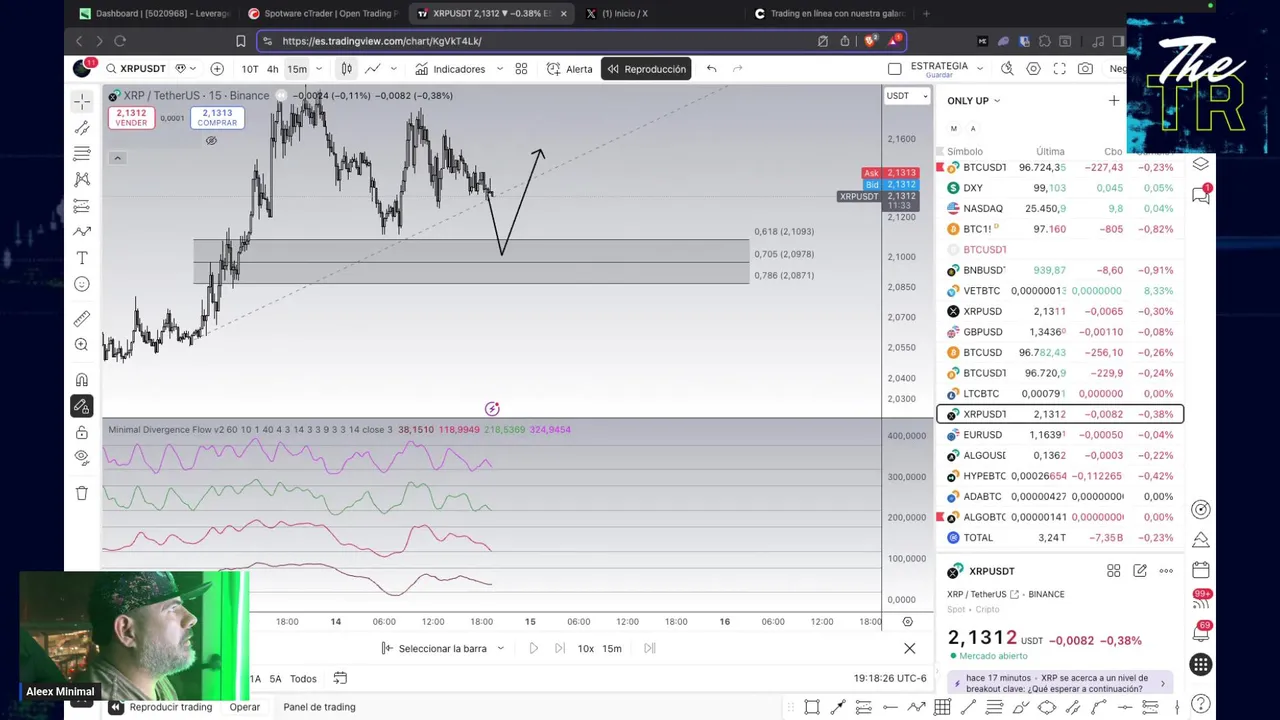Image resolution: width=1280 pixels, height=720 pixels.
Task: Open candlestick chart type selector
Action: tap(346, 69)
